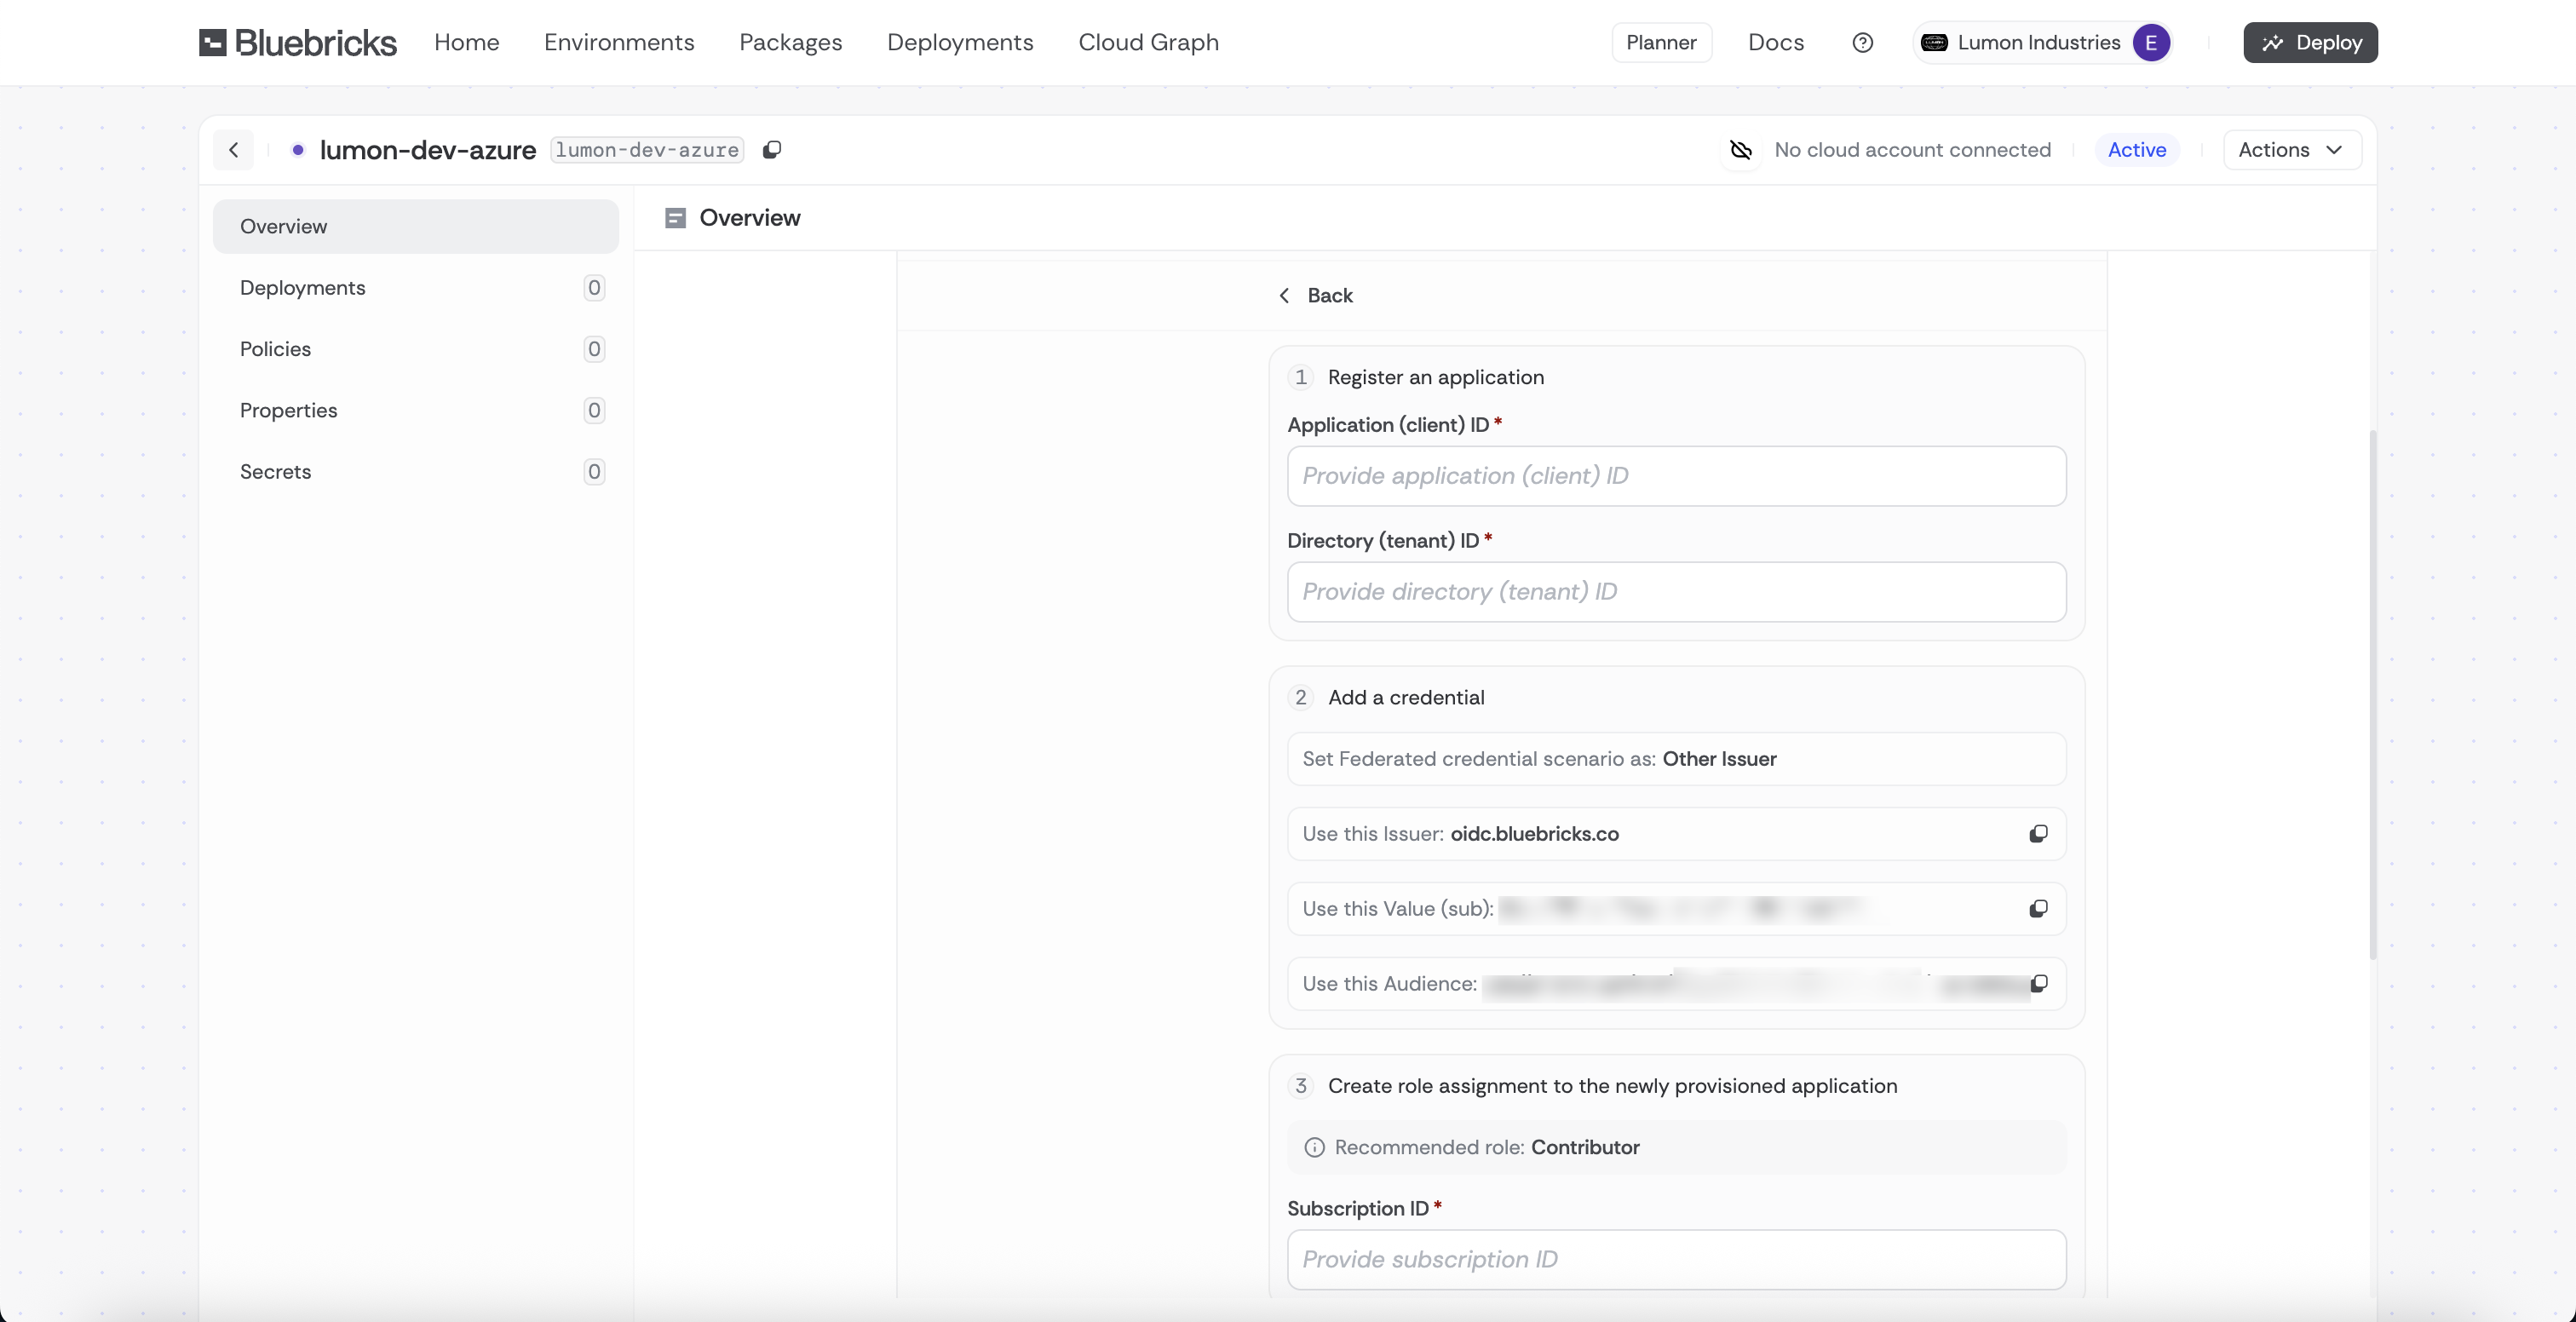Open the Policies sidebar tab

point(275,348)
